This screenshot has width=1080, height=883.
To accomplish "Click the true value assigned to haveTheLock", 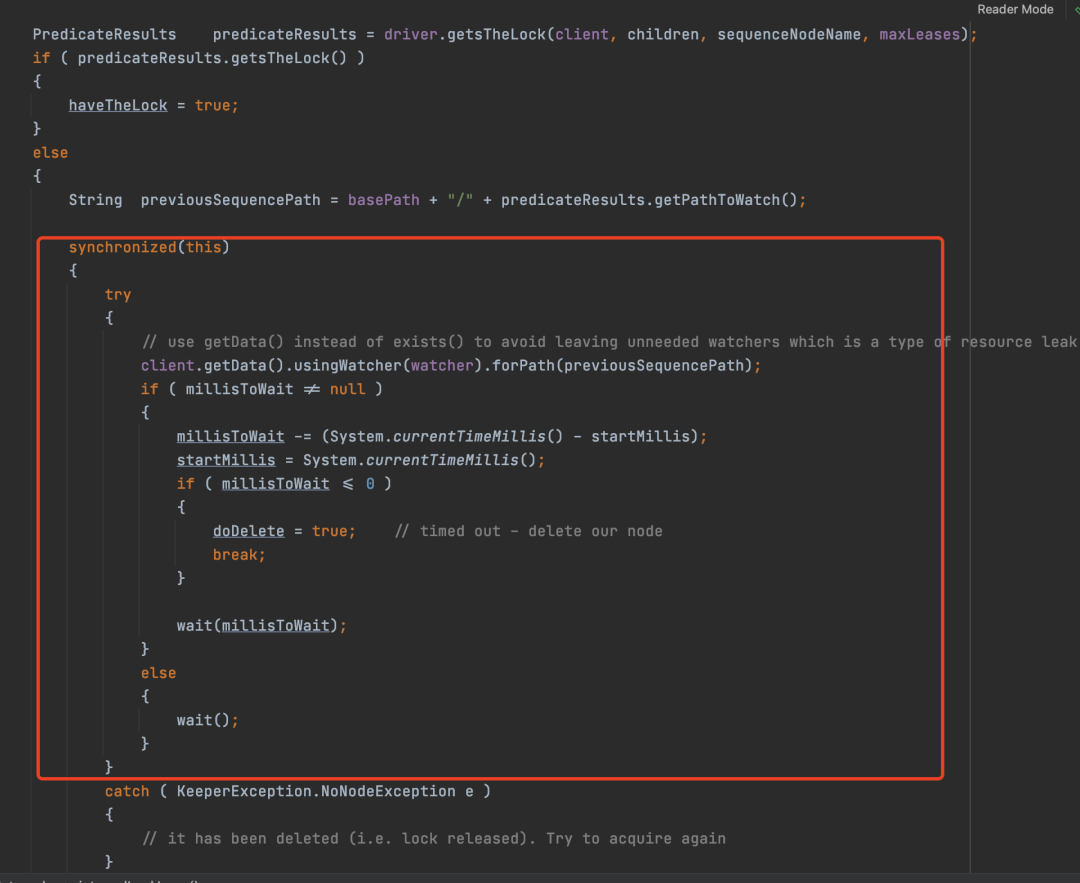I will [x=212, y=105].
